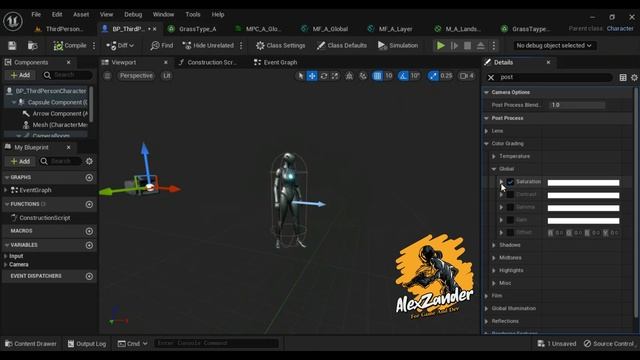Click the Saturation white color bar

(x=583, y=182)
